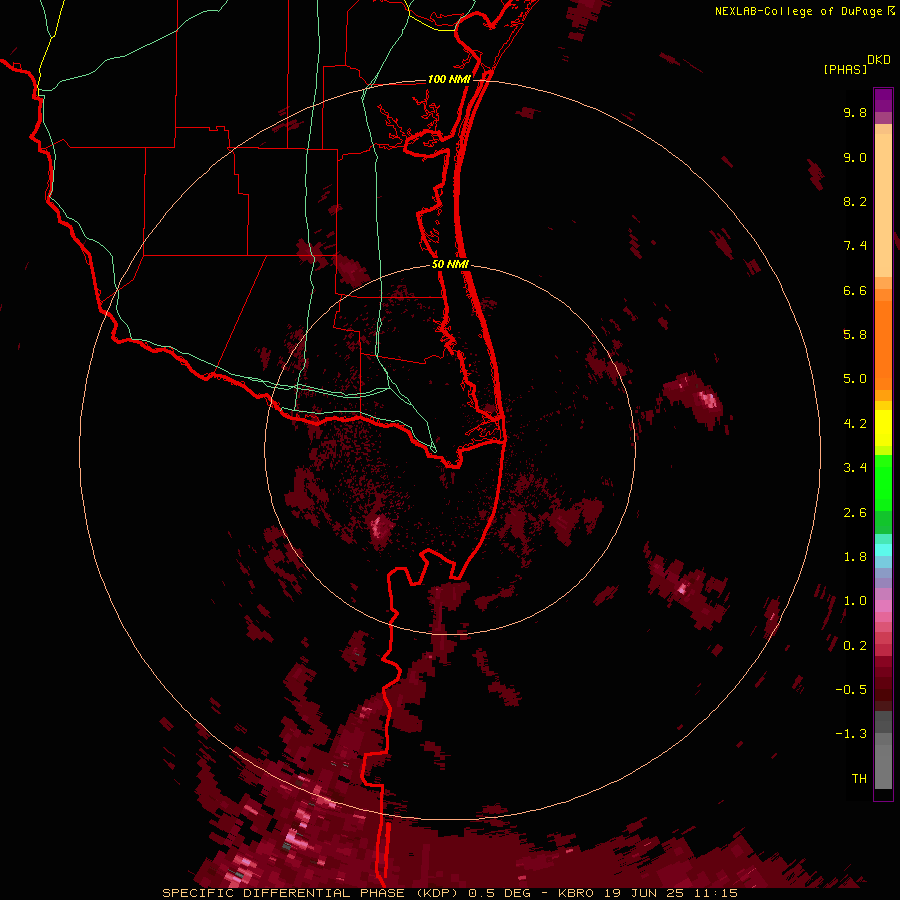900x900 pixels.
Task: Click the 1.0 value on the color scale
Action: [x=855, y=601]
